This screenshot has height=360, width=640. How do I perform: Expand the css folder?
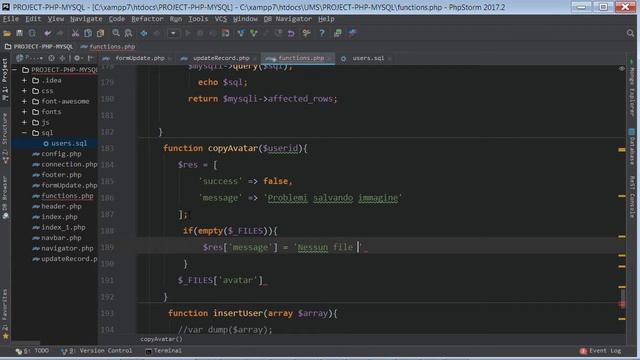[x=24, y=91]
